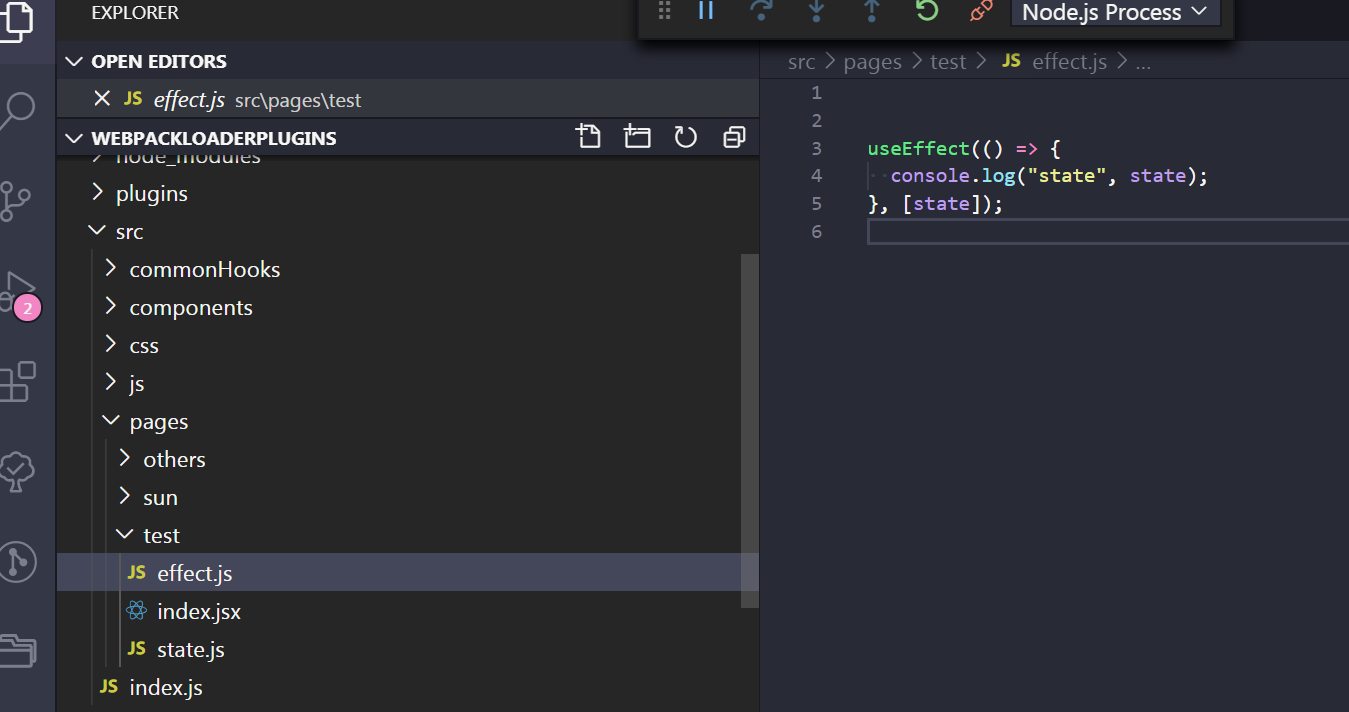Screen dimensions: 1349x712
Task: Click the Step Out debug icon
Action: pos(871,12)
